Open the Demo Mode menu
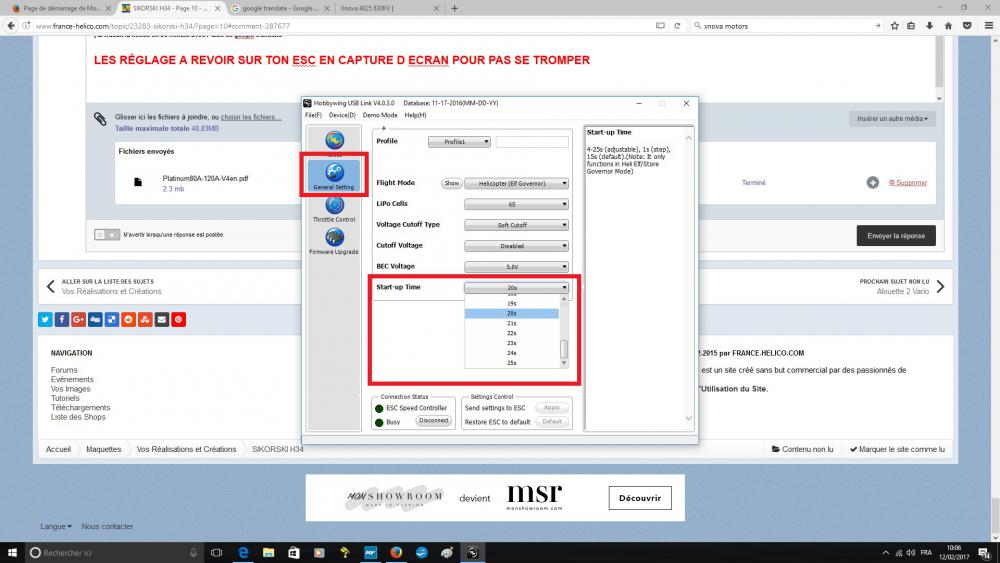Image resolution: width=1000 pixels, height=563 pixels. point(379,115)
